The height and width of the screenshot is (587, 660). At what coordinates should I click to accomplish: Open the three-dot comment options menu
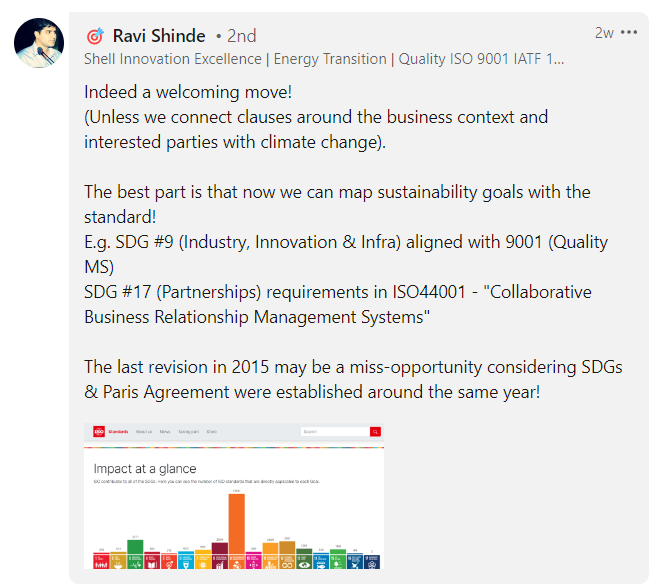click(x=629, y=32)
